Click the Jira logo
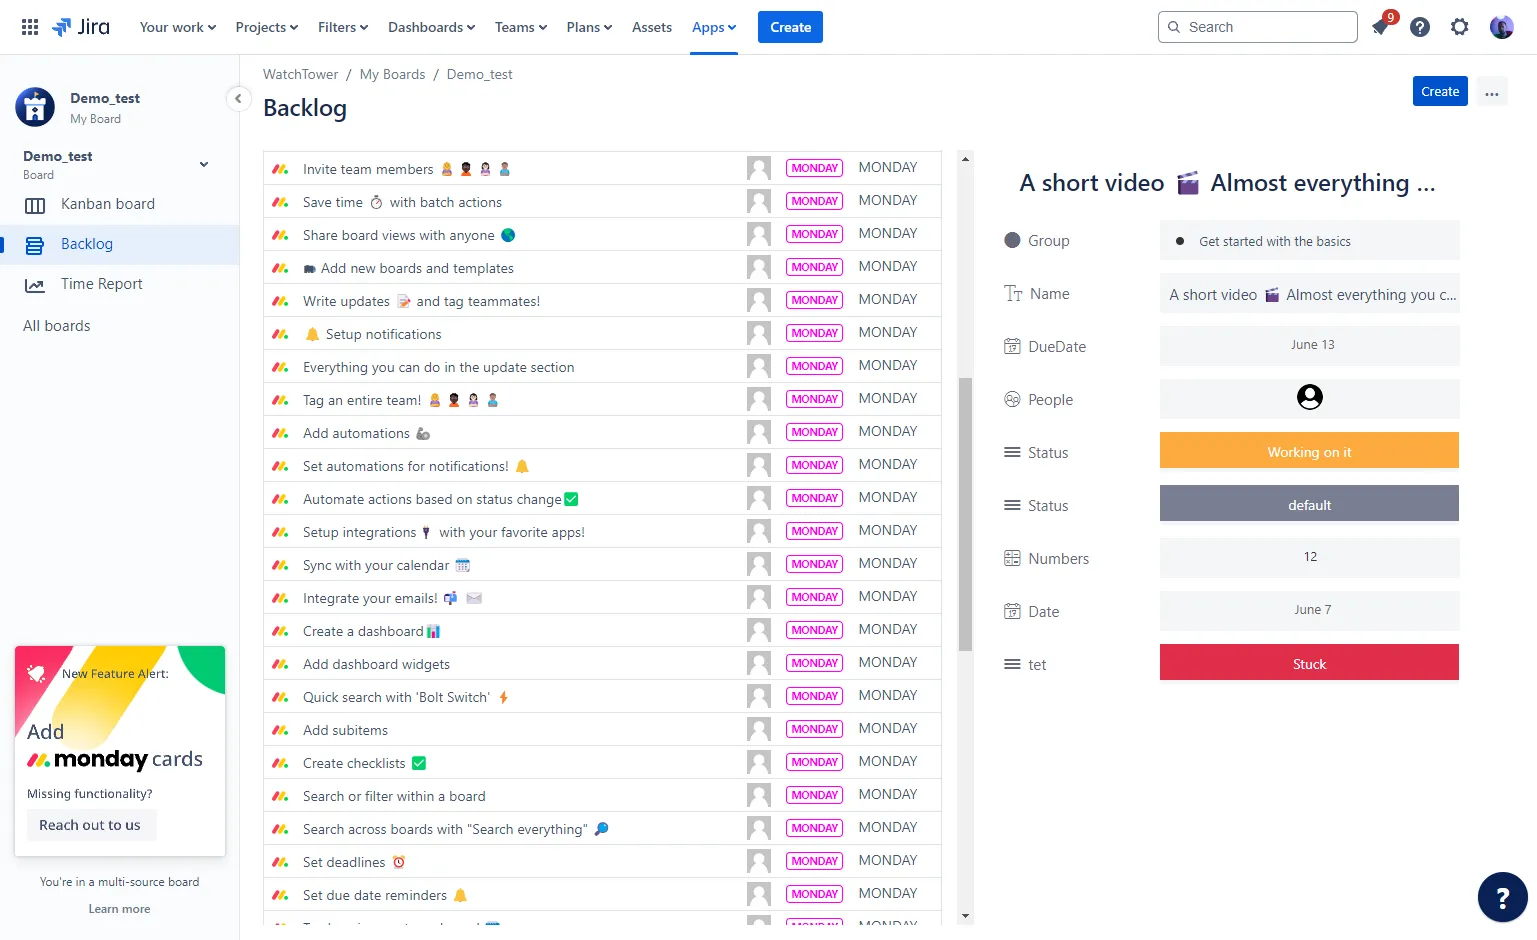 [x=81, y=27]
